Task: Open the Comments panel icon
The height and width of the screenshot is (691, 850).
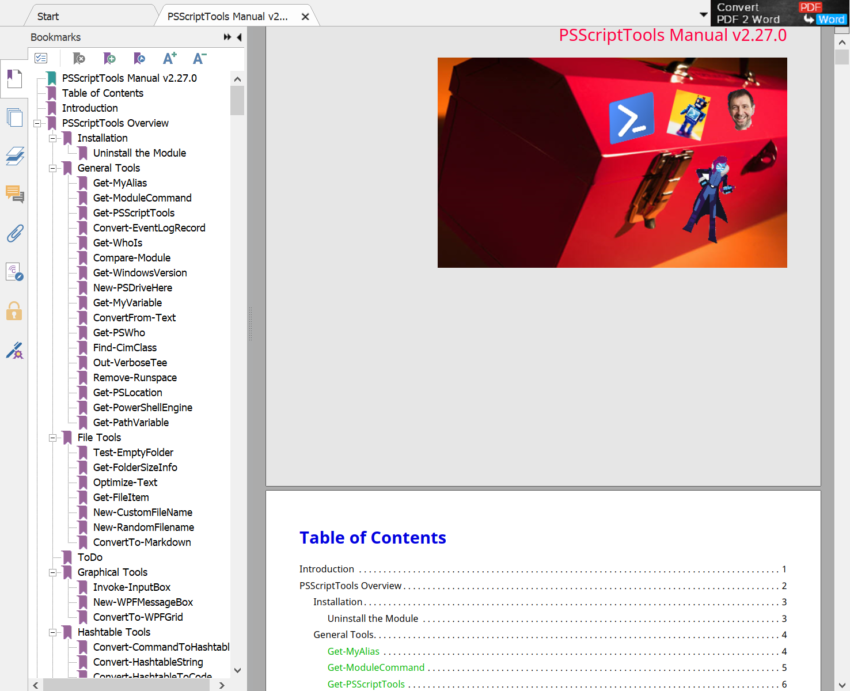Action: click(x=14, y=194)
